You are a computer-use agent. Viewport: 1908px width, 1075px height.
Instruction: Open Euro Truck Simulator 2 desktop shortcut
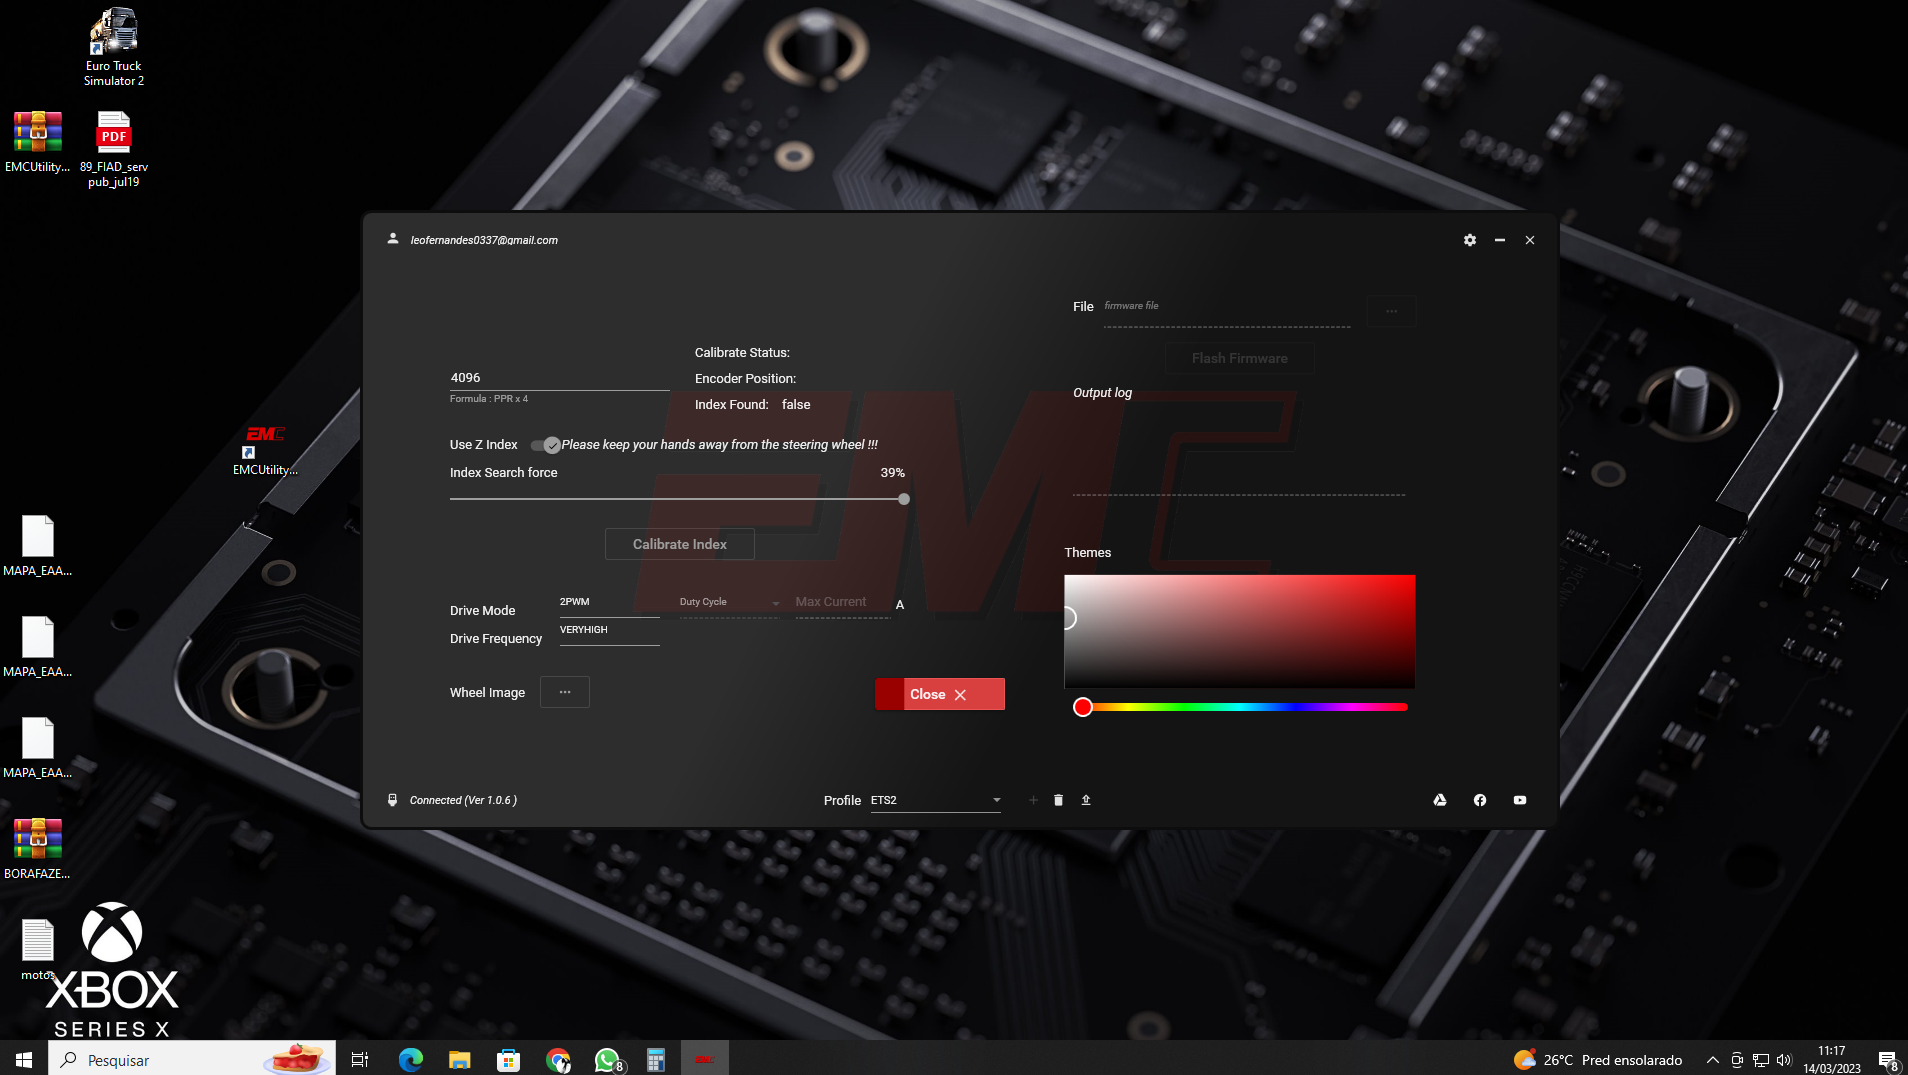113,48
